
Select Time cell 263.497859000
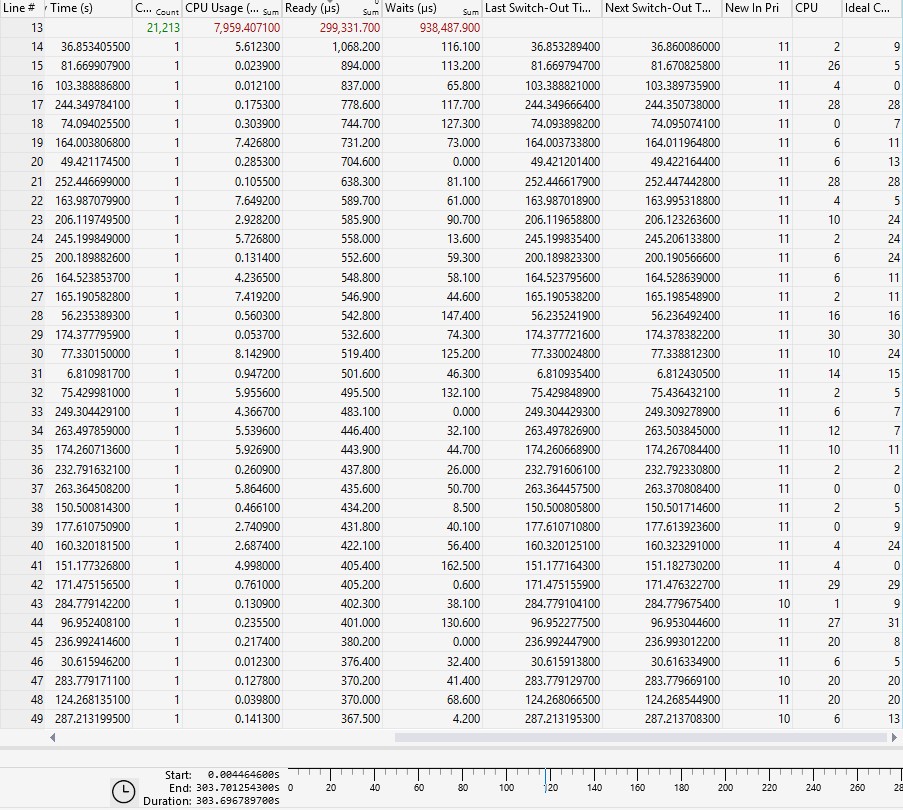coord(93,431)
